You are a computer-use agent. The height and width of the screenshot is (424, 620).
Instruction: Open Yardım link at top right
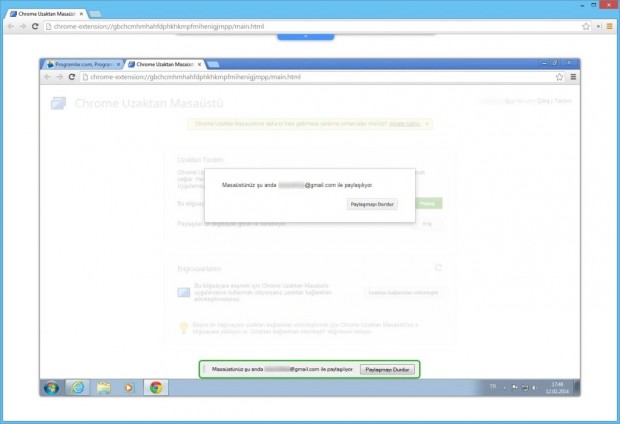click(563, 101)
